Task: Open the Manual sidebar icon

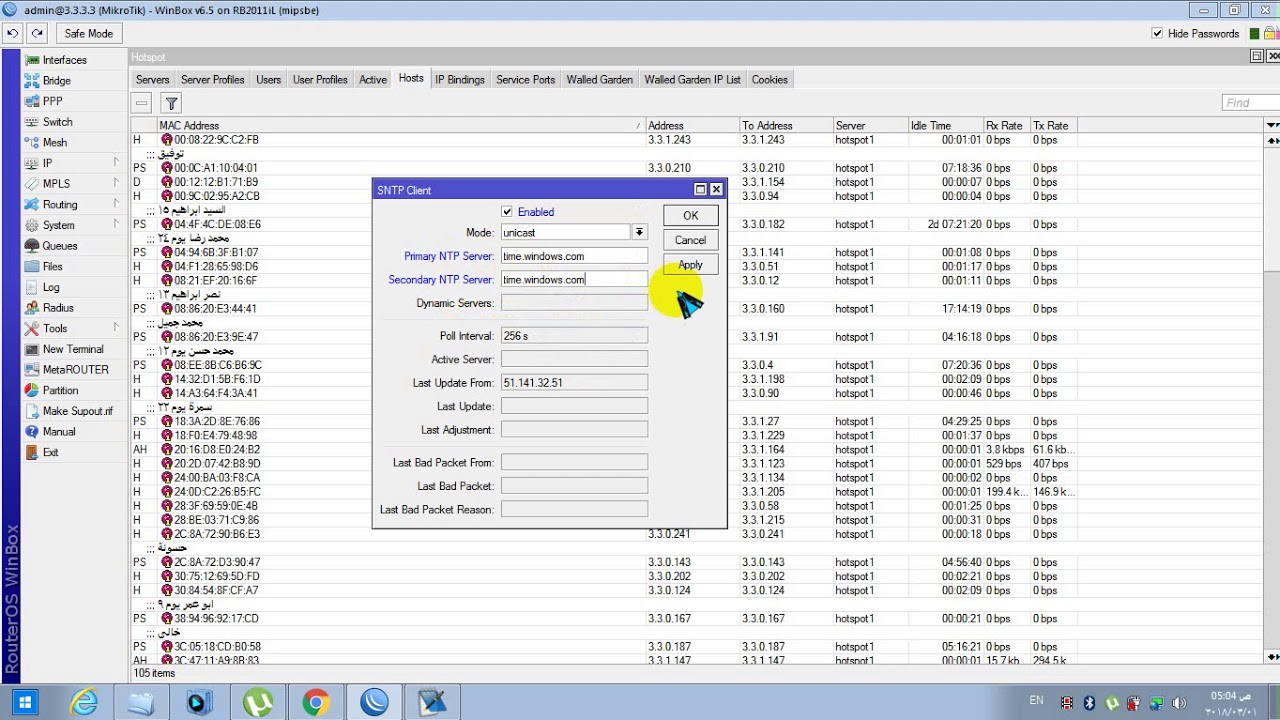Action: pyautogui.click(x=33, y=432)
